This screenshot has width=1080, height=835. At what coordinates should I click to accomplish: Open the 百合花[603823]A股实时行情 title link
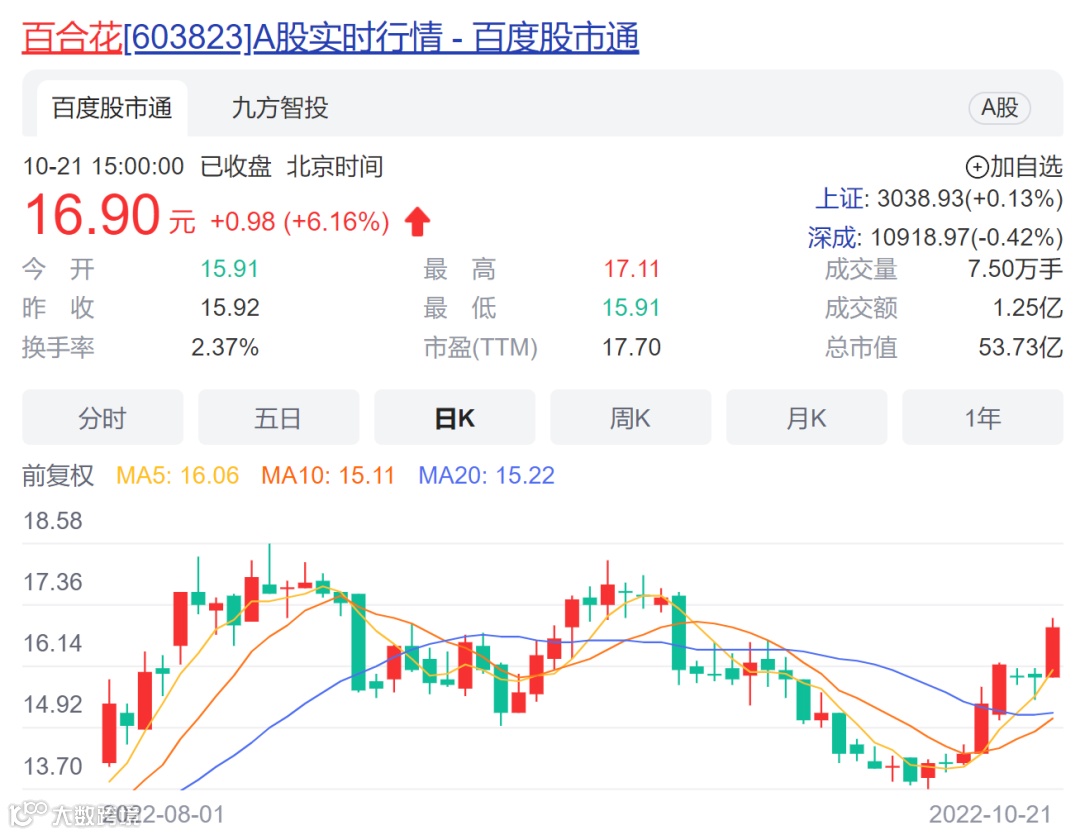coord(330,37)
